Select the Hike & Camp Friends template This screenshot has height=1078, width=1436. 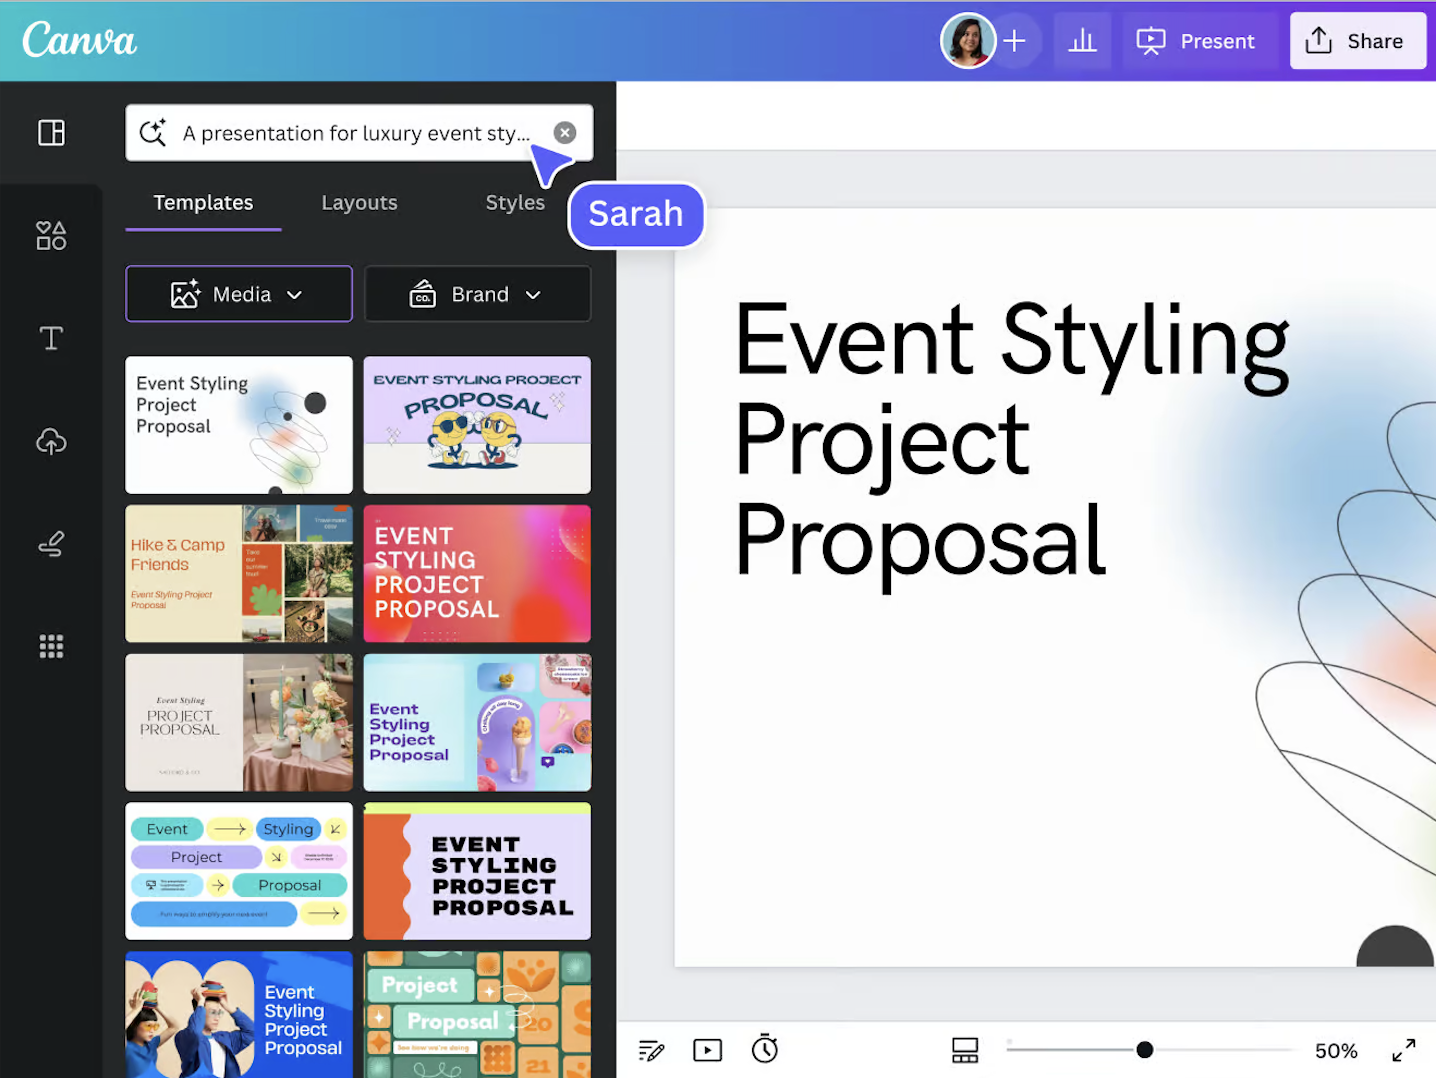click(239, 574)
